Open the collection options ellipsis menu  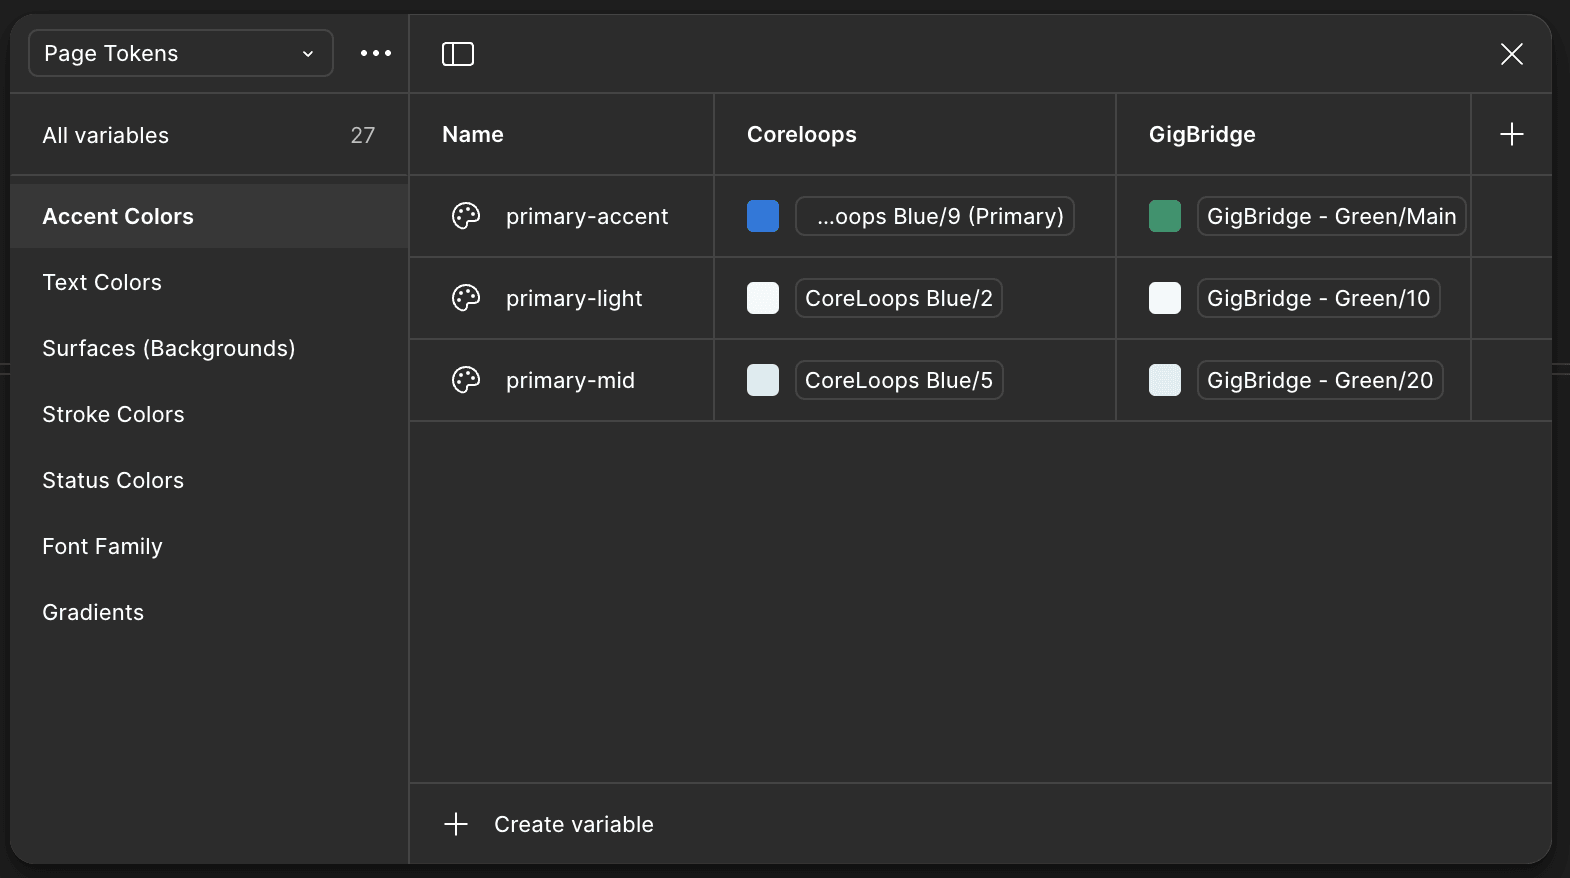(376, 53)
